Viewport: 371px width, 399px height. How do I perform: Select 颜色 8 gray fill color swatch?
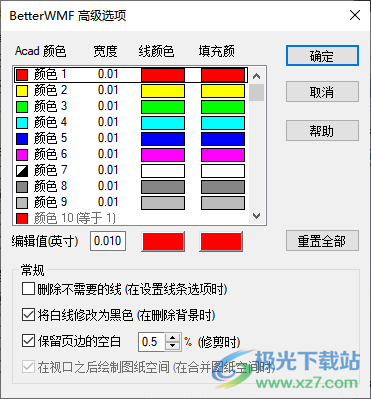click(x=223, y=187)
